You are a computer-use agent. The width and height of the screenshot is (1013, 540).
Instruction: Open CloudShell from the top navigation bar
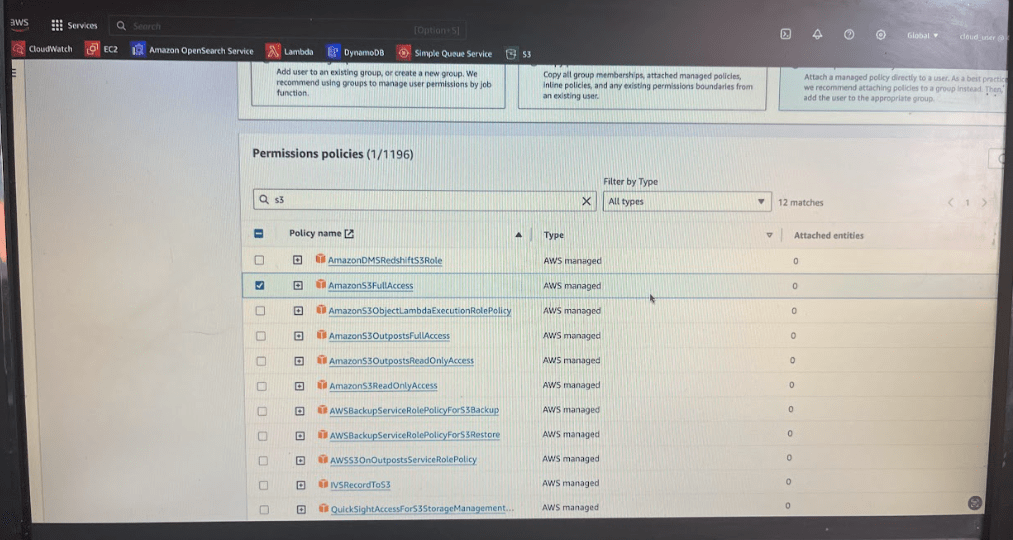[x=786, y=34]
